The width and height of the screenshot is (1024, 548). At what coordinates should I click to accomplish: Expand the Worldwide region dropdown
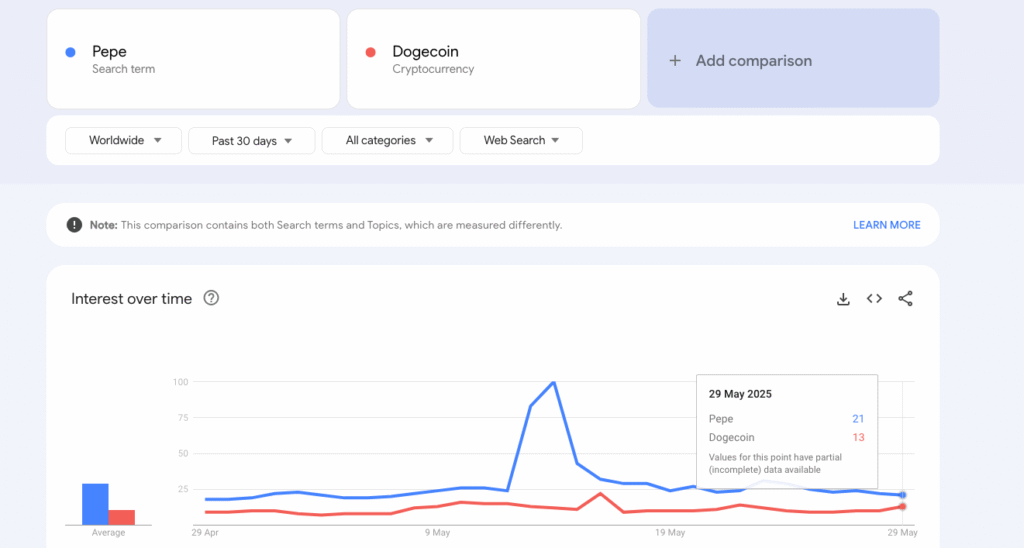(124, 141)
